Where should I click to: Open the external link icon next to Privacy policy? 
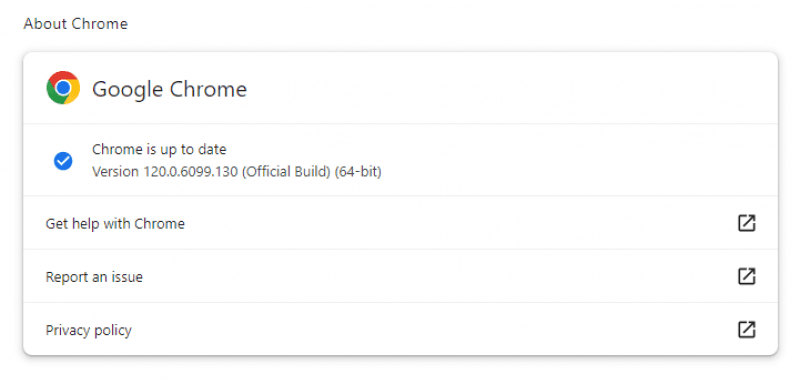pyautogui.click(x=746, y=329)
